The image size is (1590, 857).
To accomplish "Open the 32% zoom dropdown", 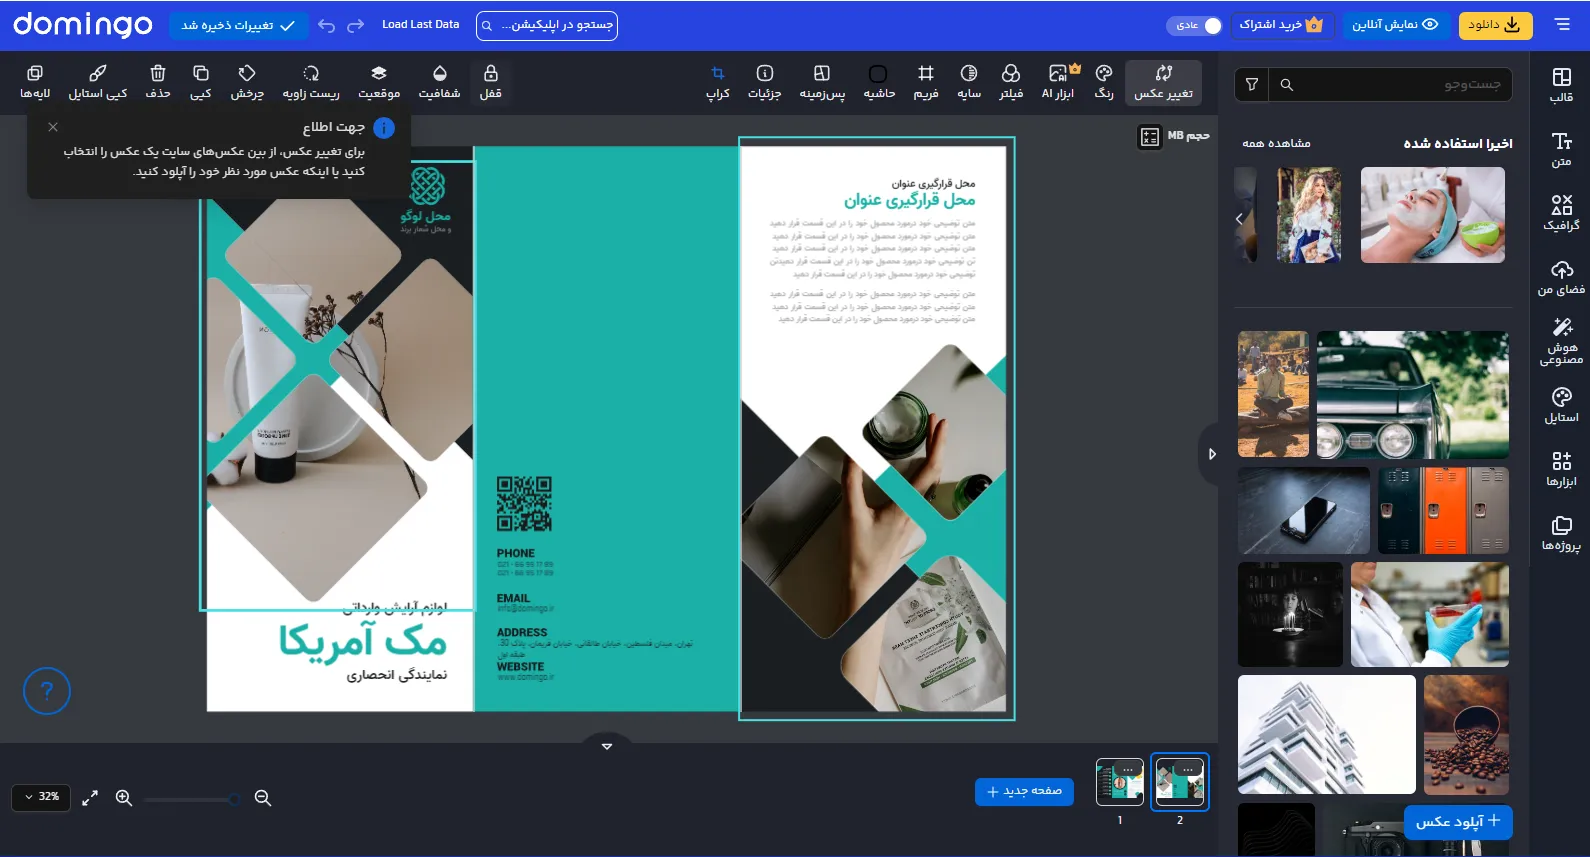I will (41, 797).
